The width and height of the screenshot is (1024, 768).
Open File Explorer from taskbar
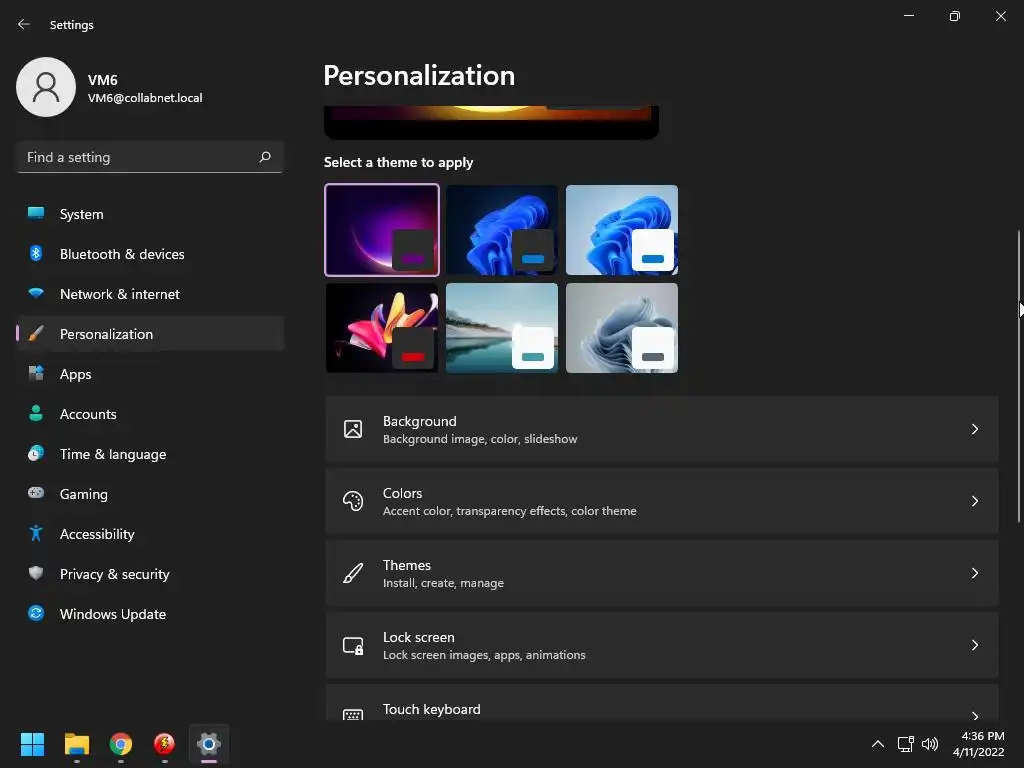coord(76,744)
